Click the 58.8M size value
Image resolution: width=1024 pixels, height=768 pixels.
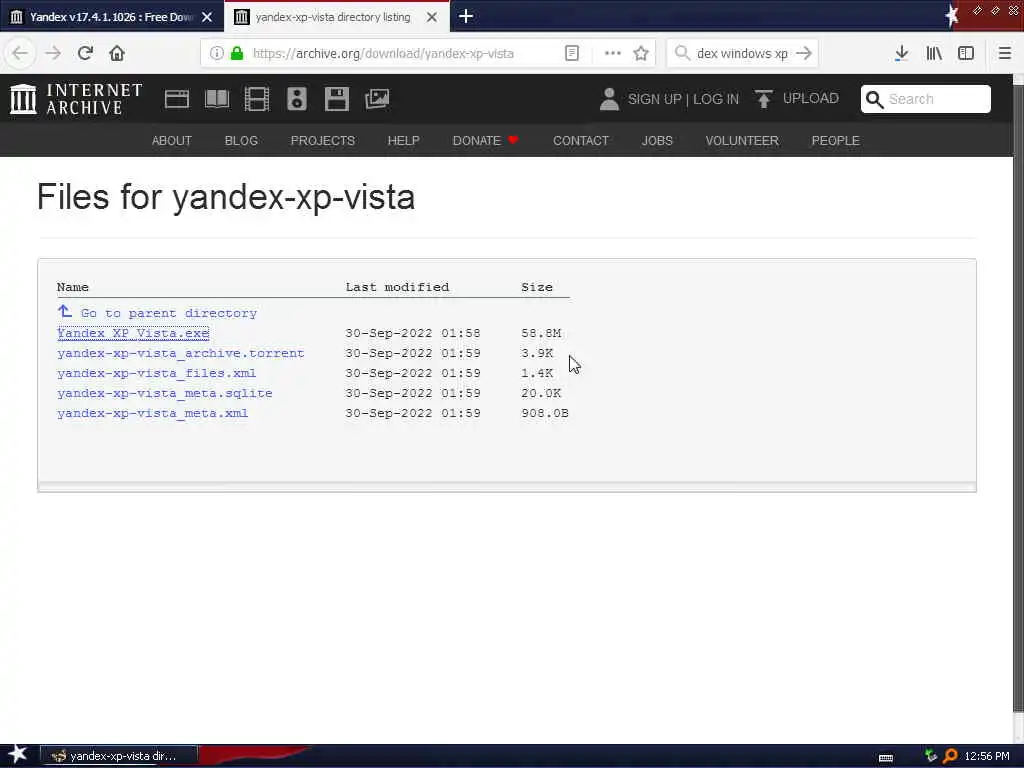pos(541,333)
